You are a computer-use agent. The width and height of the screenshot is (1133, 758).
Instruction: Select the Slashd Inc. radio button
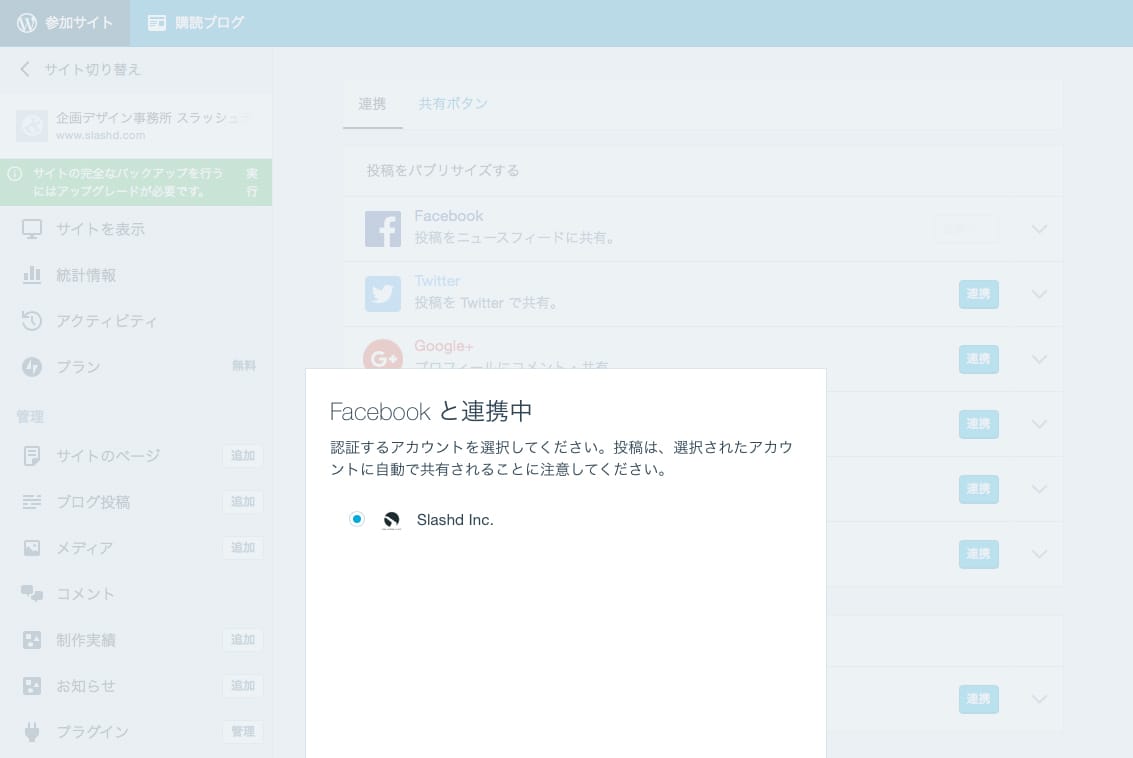357,519
